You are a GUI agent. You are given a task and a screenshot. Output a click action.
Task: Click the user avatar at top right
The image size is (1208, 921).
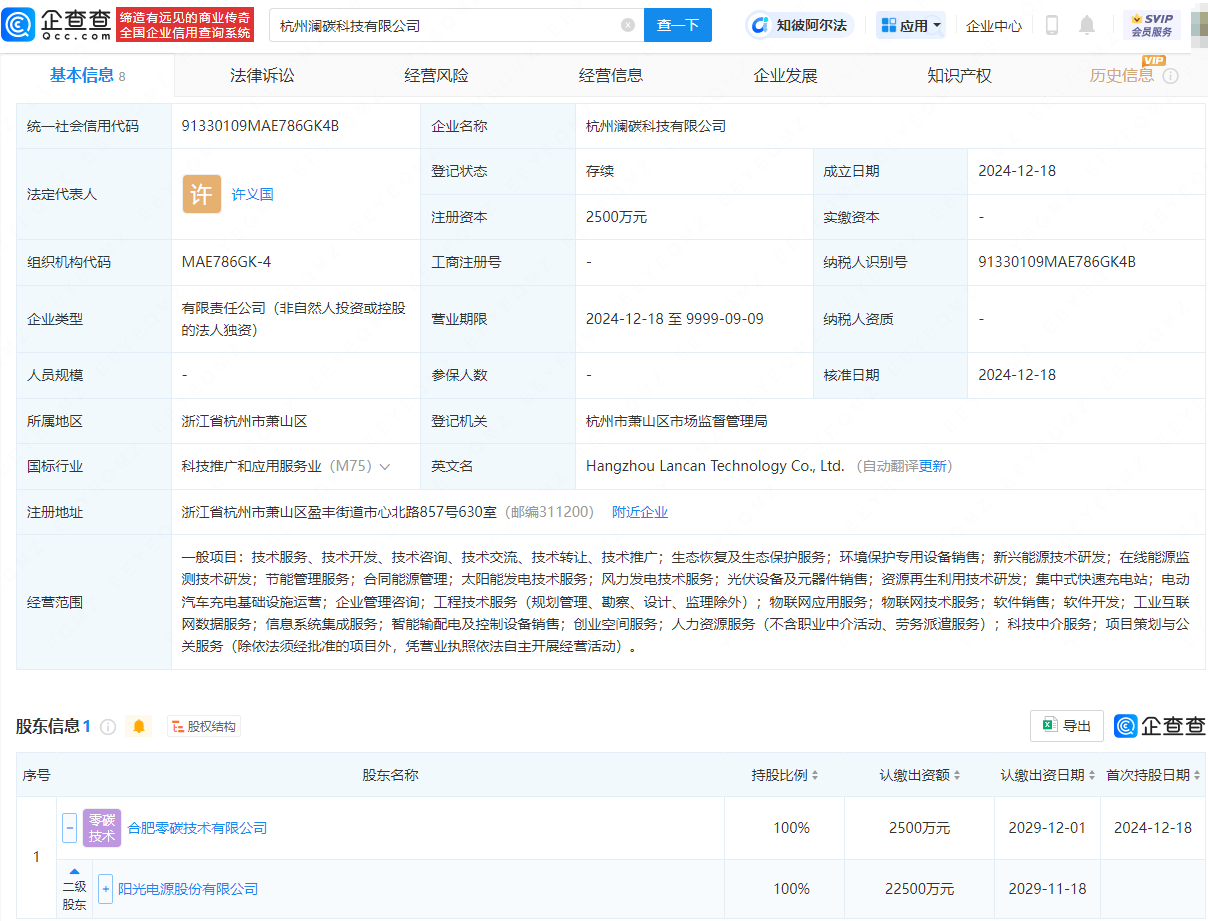pyautogui.click(x=1199, y=25)
